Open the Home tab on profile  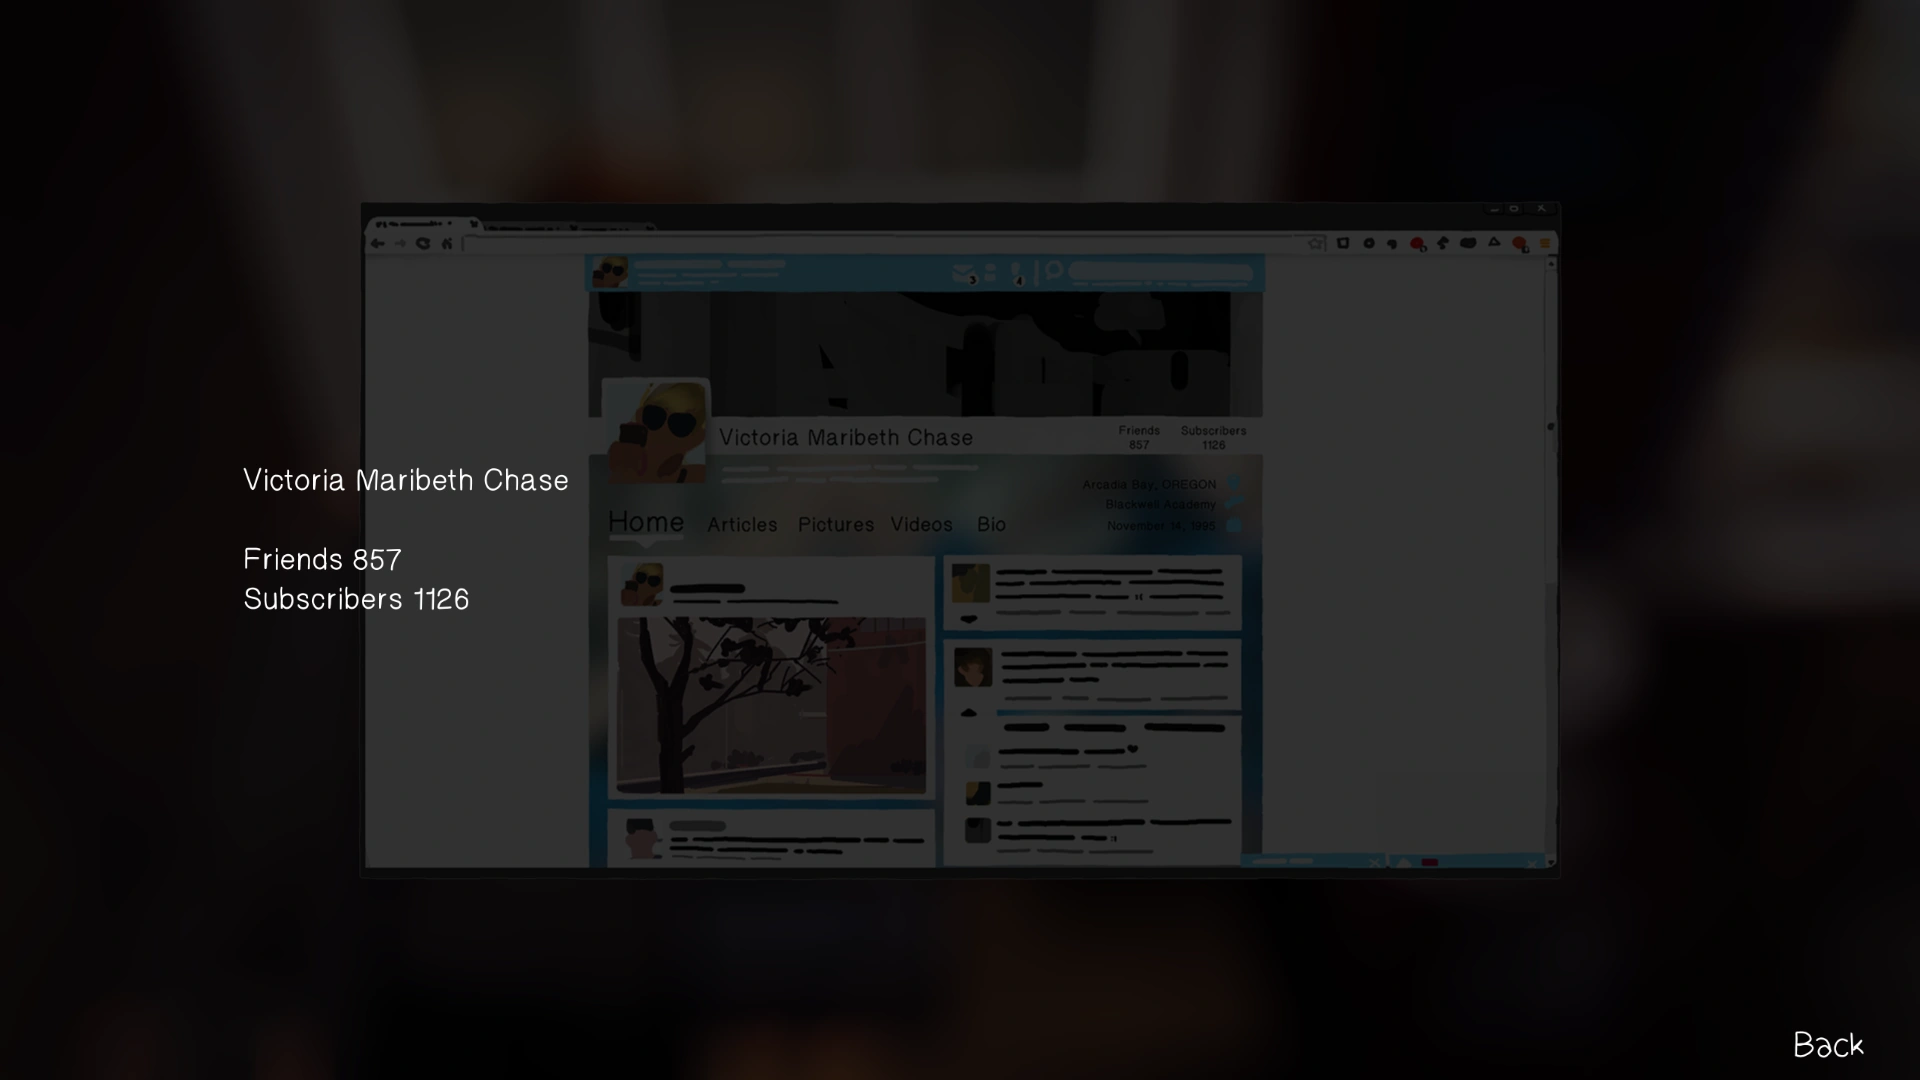tap(646, 523)
